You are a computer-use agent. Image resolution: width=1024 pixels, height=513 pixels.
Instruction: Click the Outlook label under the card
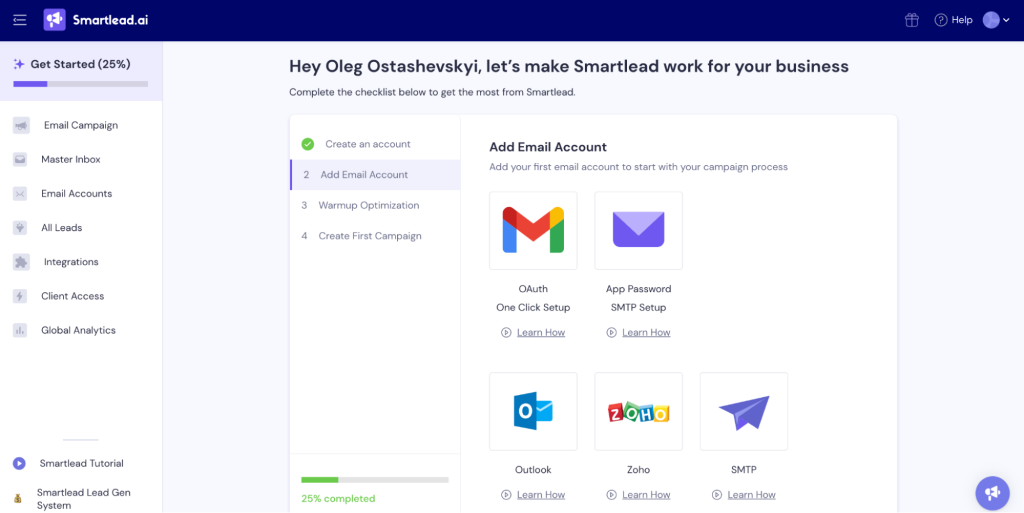[x=533, y=470]
